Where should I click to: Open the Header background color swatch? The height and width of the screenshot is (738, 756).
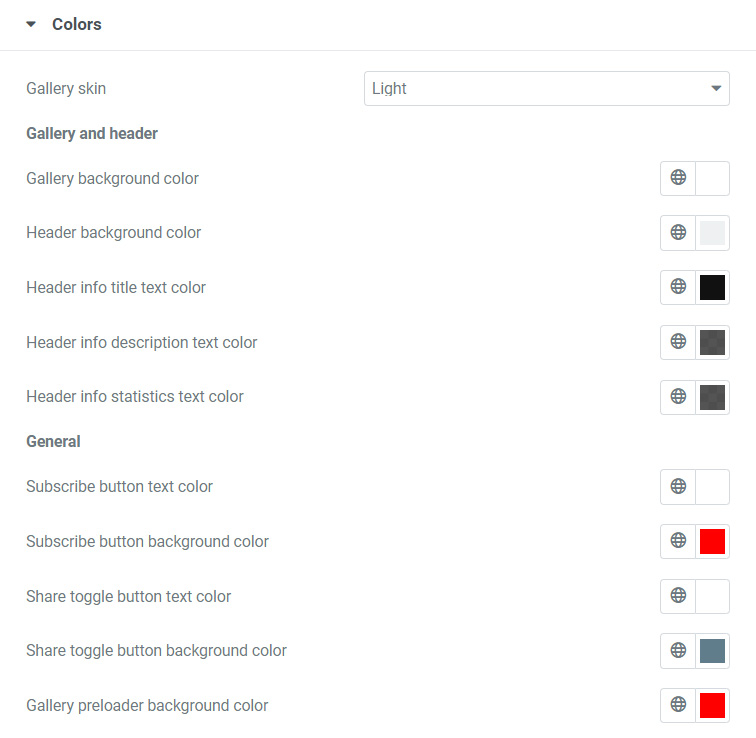click(712, 233)
